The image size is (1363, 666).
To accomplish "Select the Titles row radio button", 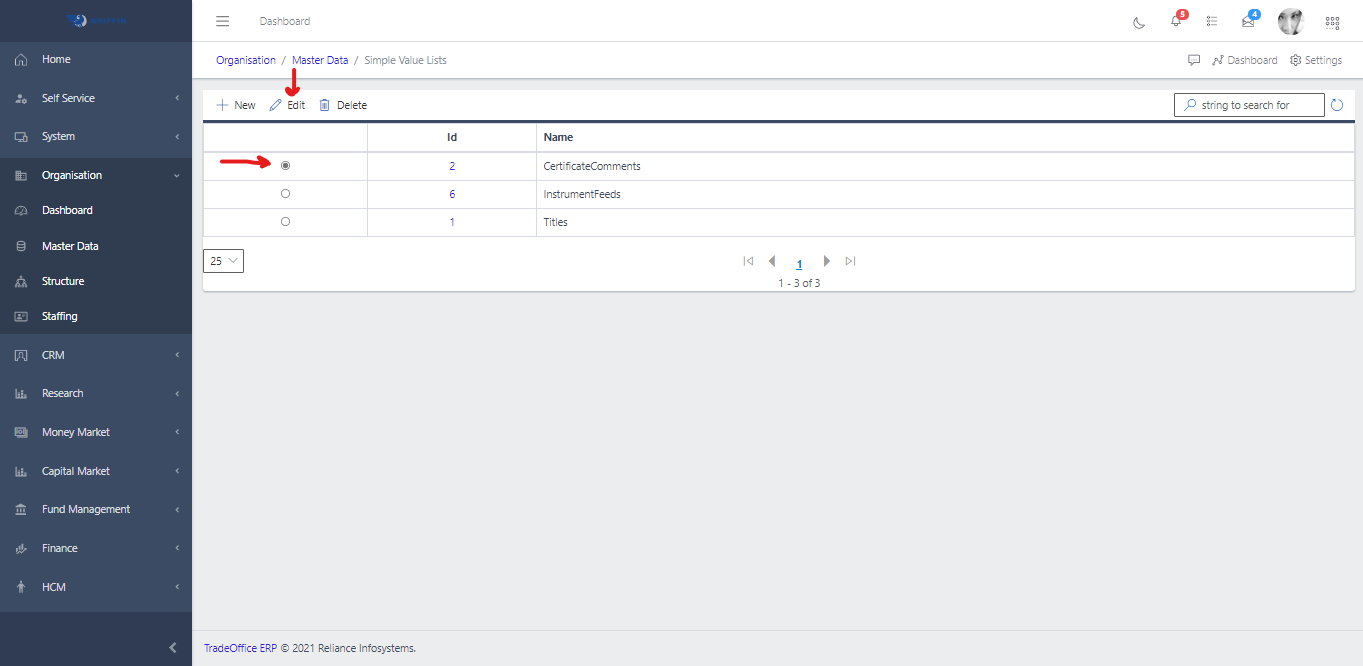I will coord(286,222).
